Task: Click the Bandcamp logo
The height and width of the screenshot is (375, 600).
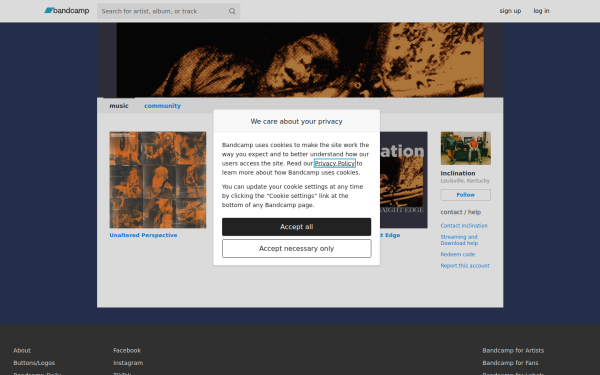Action: 67,11
